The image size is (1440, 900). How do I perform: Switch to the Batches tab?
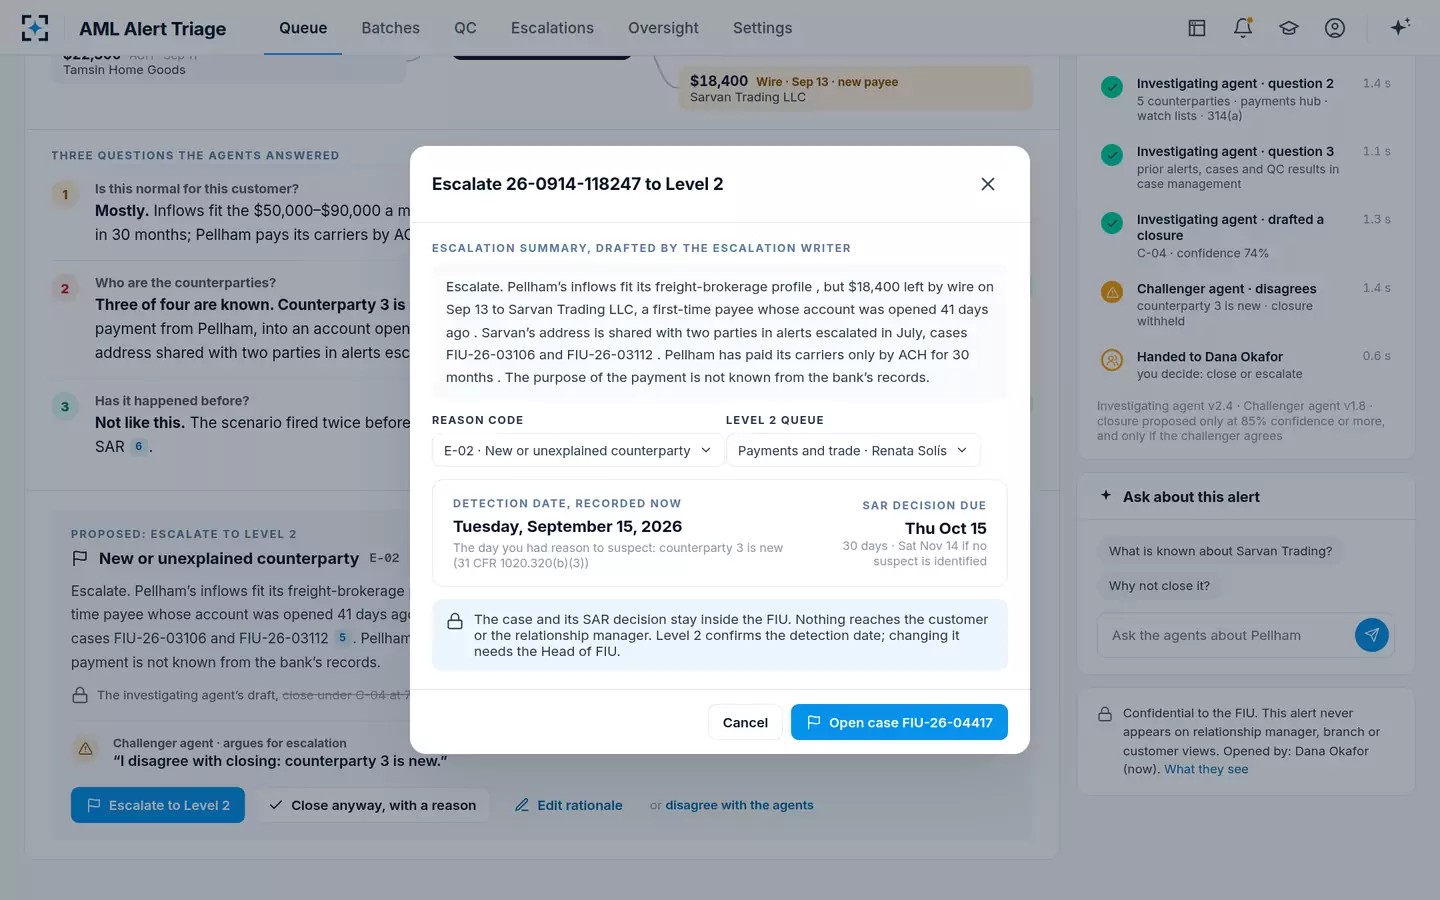pos(391,28)
